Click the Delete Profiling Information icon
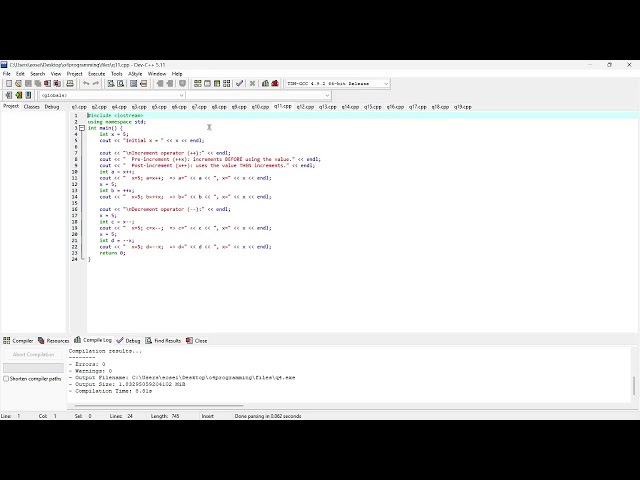640x480 pixels. pyautogui.click(x=275, y=83)
